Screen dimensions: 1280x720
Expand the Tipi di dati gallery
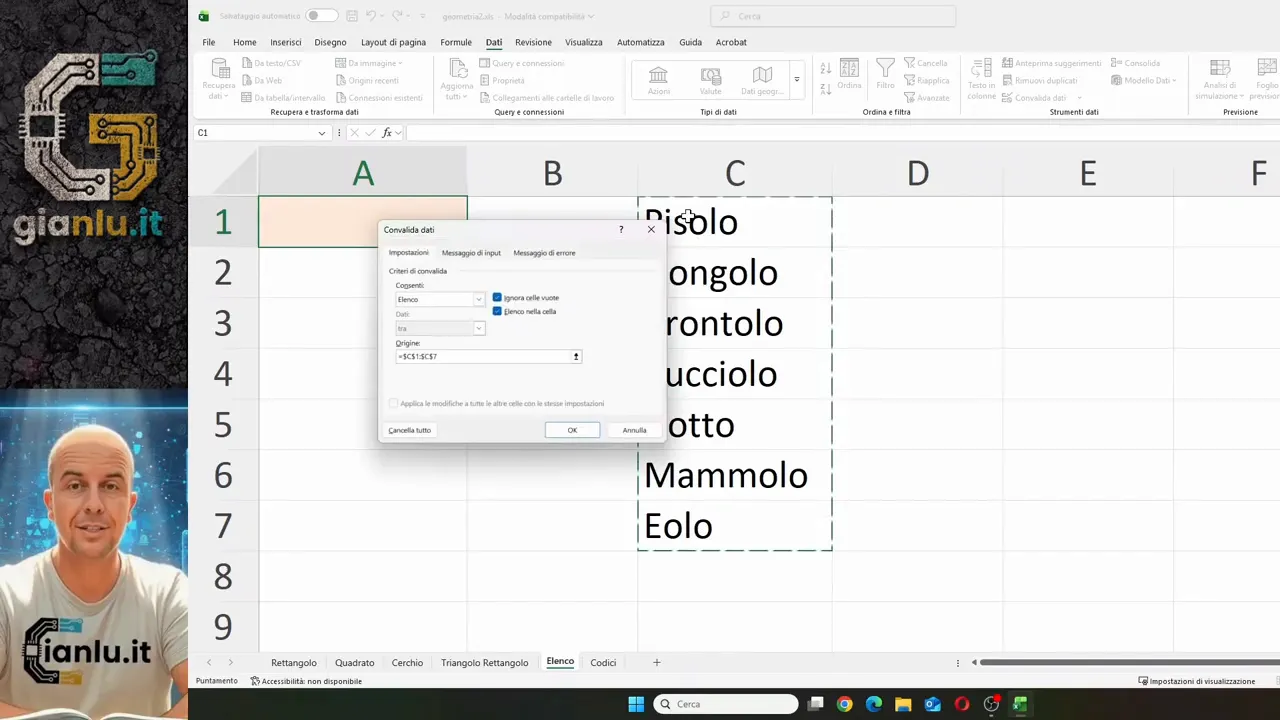[796, 80]
